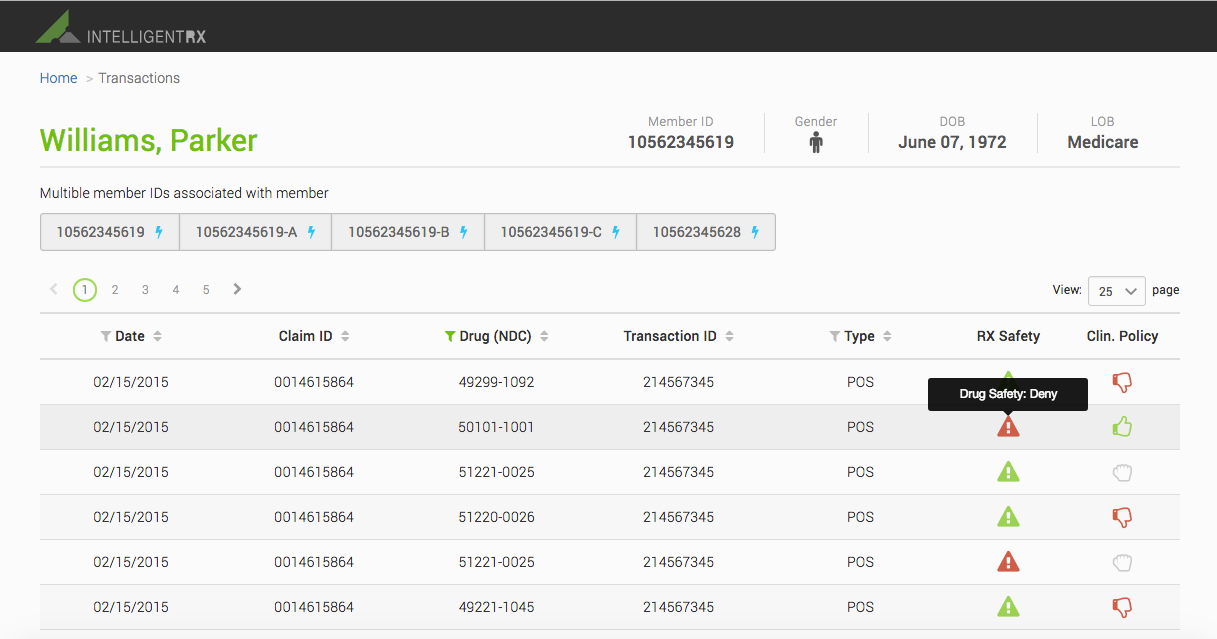Sort by the Claim ID column arrows
This screenshot has width=1217, height=639.
tap(345, 337)
